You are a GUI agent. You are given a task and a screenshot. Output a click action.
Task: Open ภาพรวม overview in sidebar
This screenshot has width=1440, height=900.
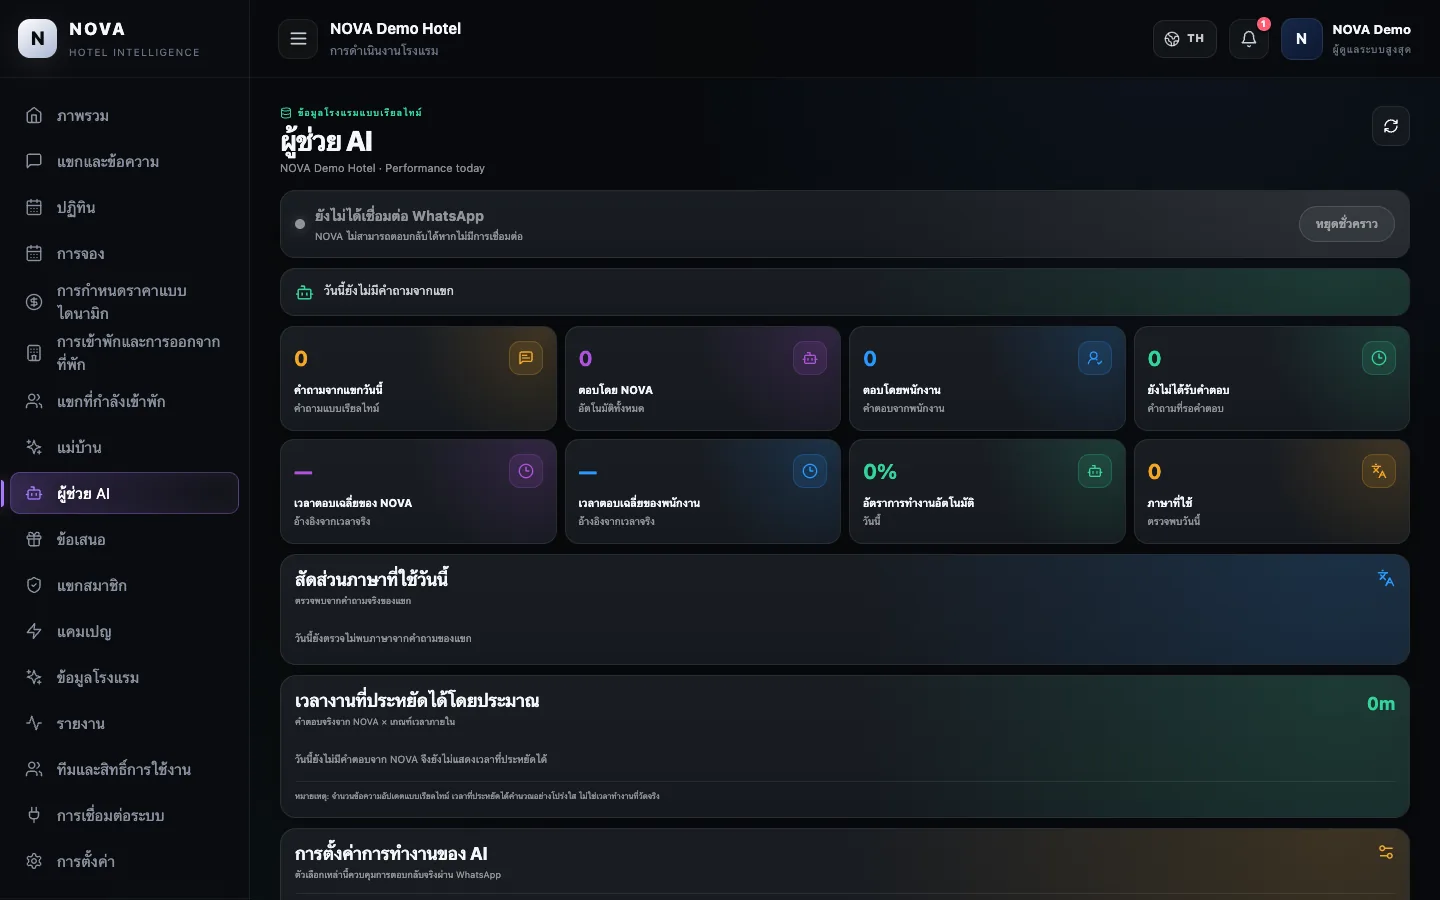click(124, 116)
